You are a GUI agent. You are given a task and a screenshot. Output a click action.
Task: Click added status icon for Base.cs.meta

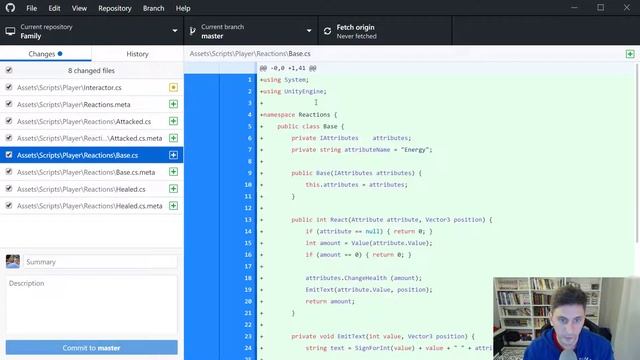click(173, 172)
